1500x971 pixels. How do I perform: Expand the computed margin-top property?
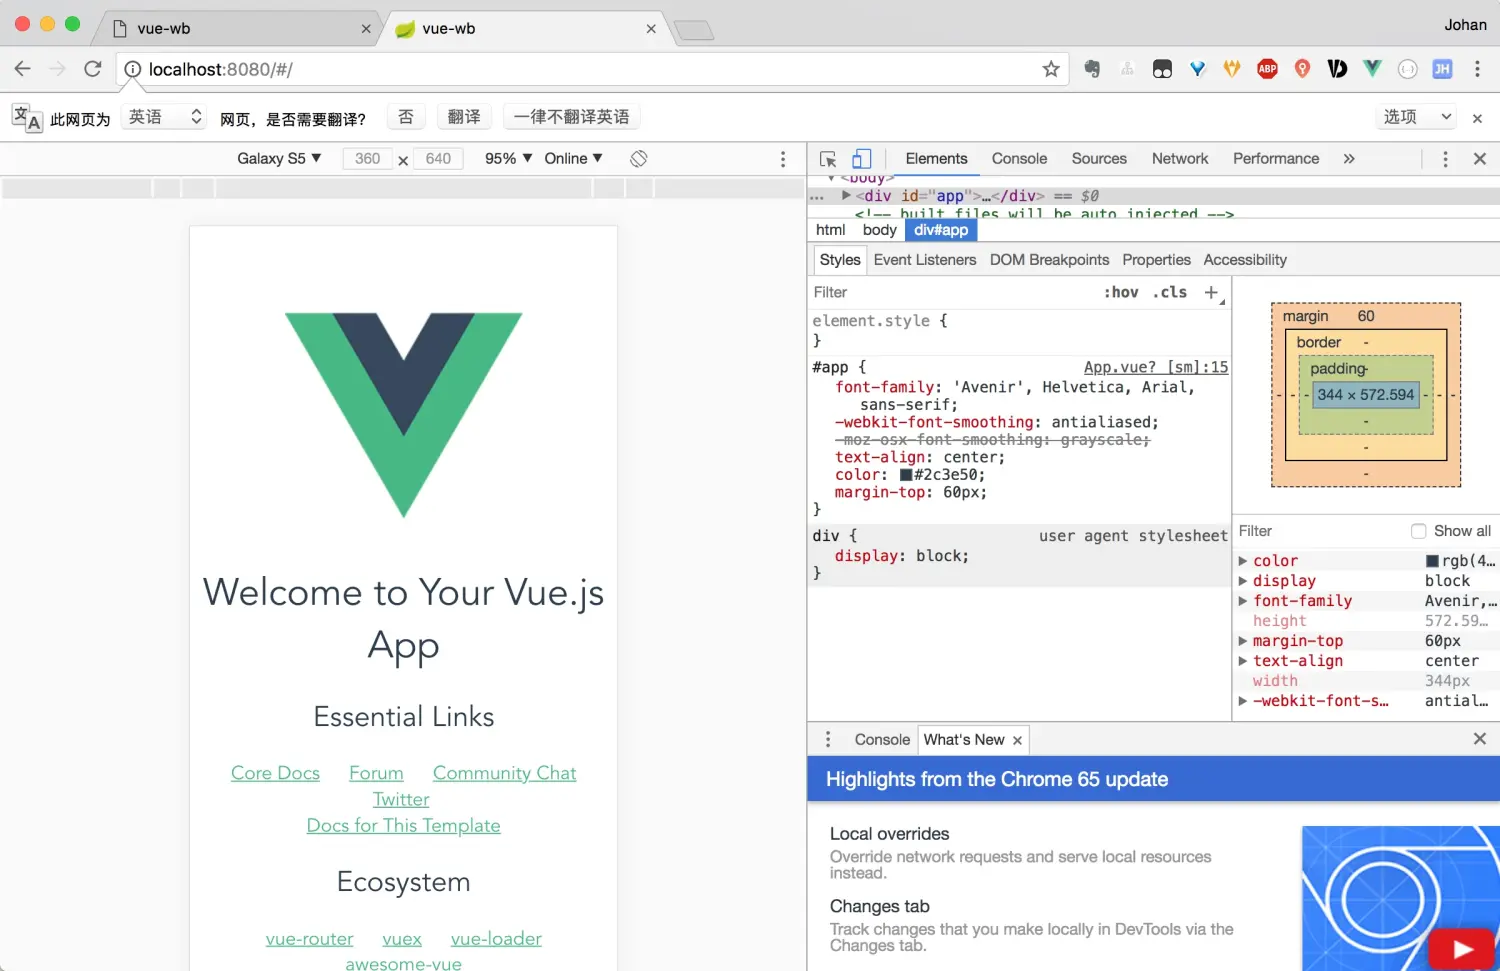point(1243,641)
